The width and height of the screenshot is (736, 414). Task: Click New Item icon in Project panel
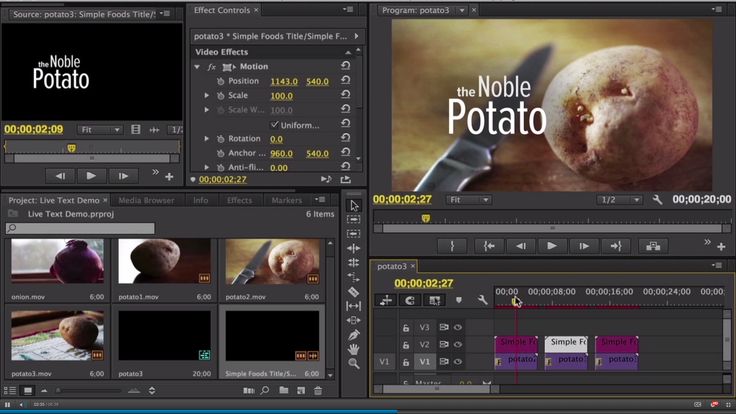click(301, 390)
